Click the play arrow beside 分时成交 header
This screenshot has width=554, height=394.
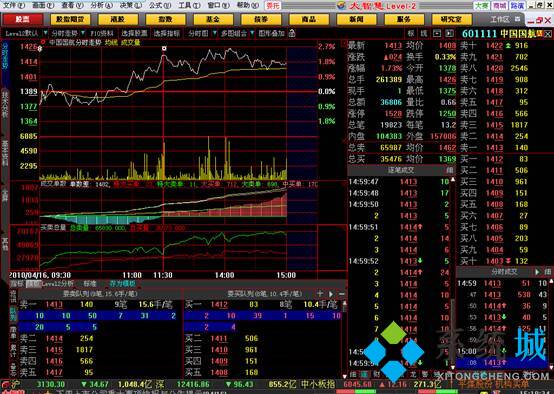(x=537, y=272)
